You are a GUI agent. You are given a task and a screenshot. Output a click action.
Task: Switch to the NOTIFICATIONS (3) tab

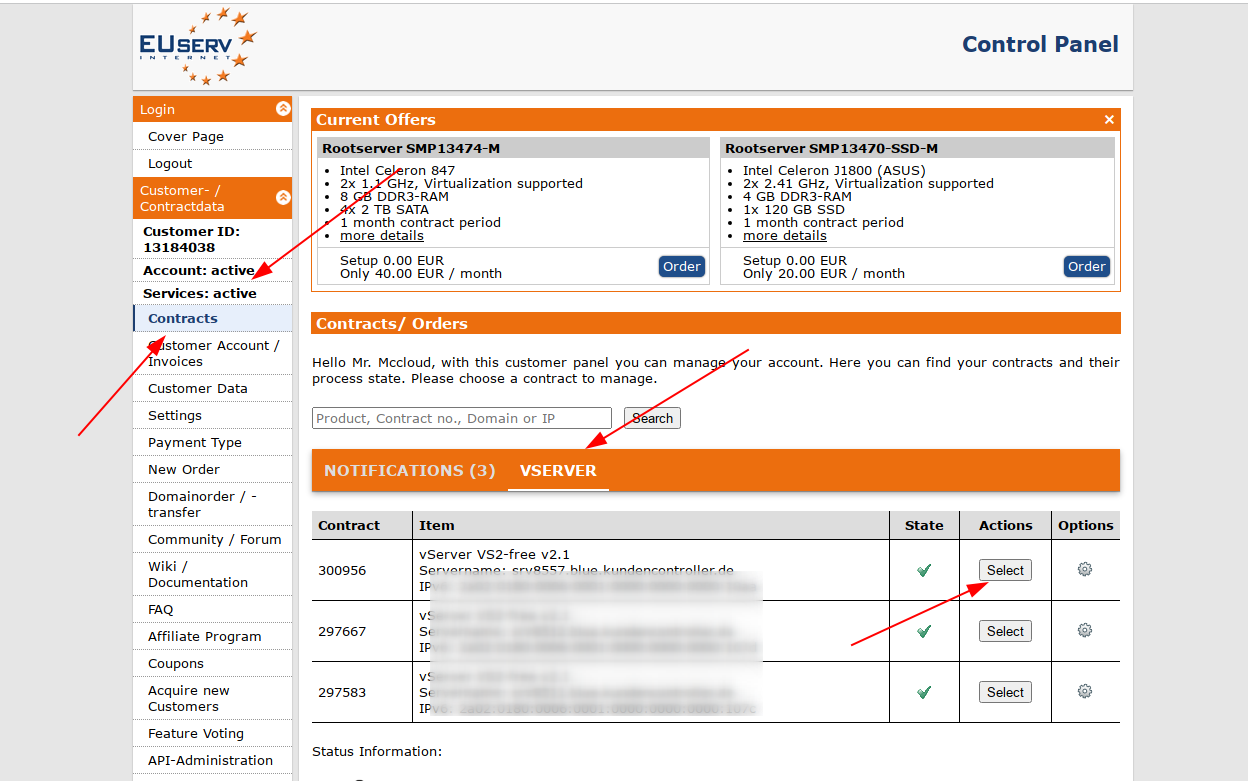[x=410, y=470]
